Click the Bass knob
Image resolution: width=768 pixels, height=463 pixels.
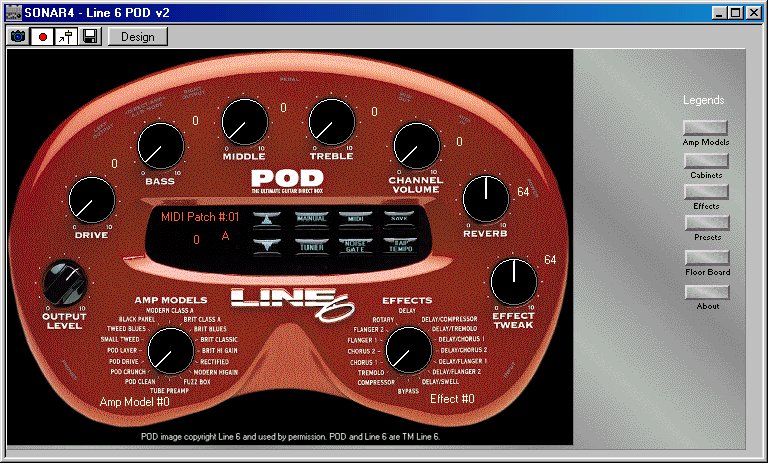point(161,146)
